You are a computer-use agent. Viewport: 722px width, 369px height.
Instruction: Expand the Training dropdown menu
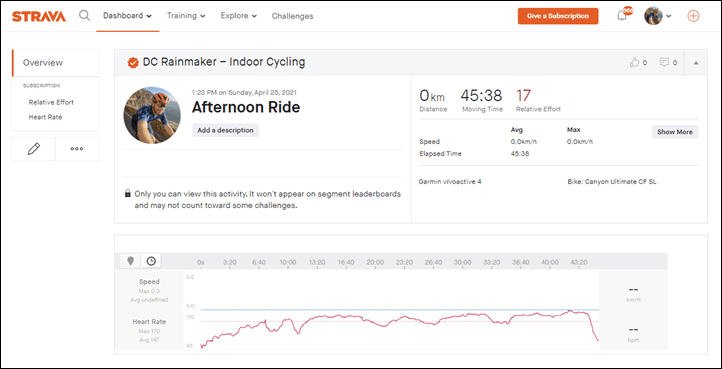[186, 16]
